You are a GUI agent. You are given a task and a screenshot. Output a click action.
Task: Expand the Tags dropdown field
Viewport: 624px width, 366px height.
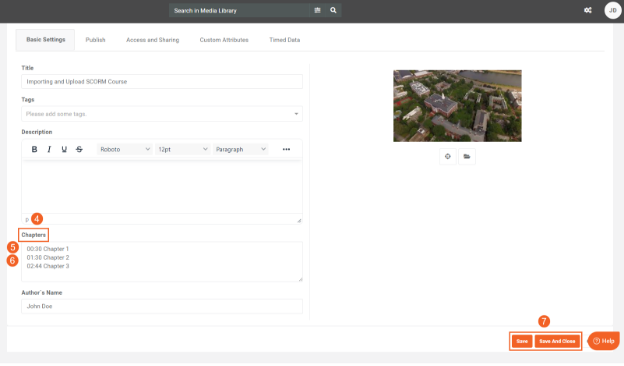point(162,114)
